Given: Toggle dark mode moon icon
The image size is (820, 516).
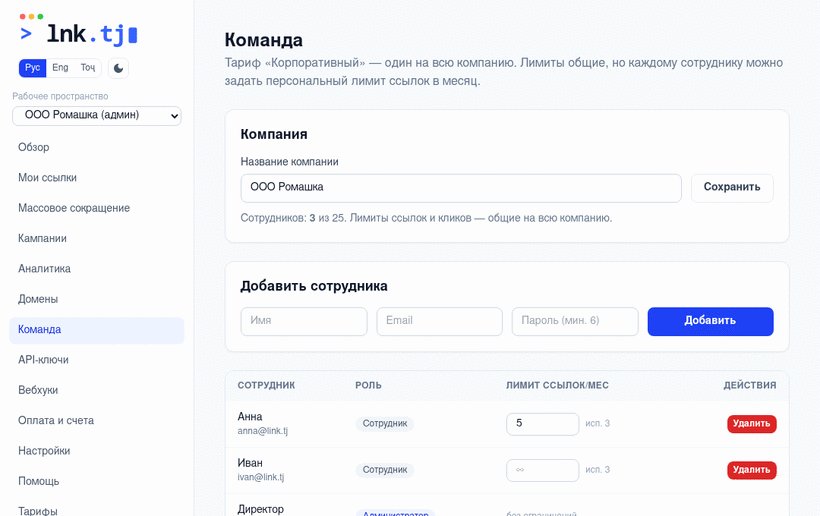Looking at the screenshot, I should pos(119,68).
